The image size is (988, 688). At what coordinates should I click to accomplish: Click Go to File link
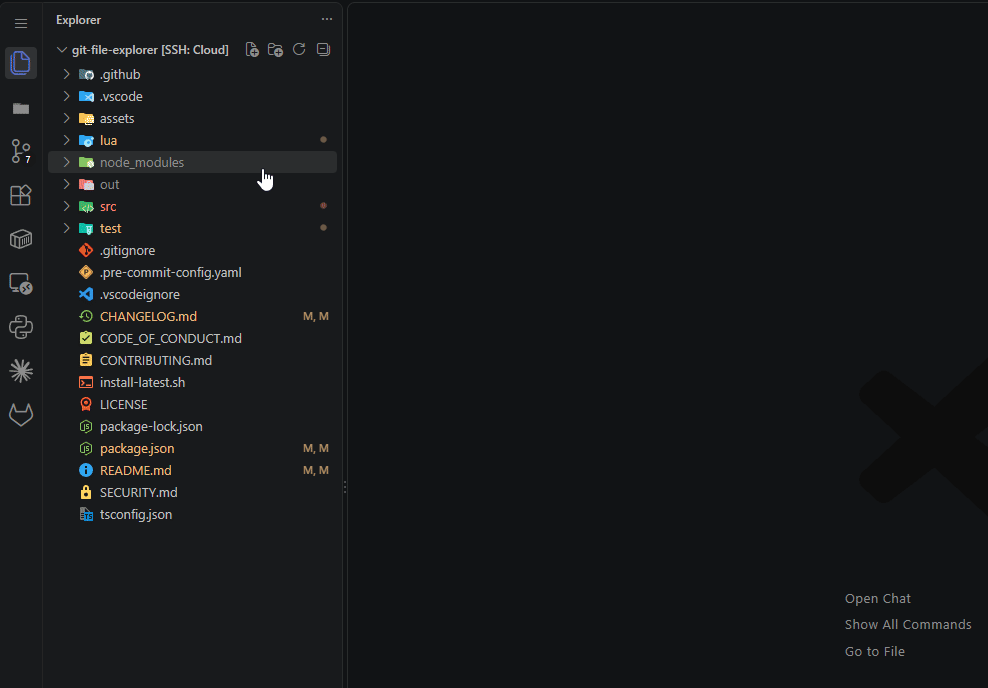pyautogui.click(x=875, y=651)
